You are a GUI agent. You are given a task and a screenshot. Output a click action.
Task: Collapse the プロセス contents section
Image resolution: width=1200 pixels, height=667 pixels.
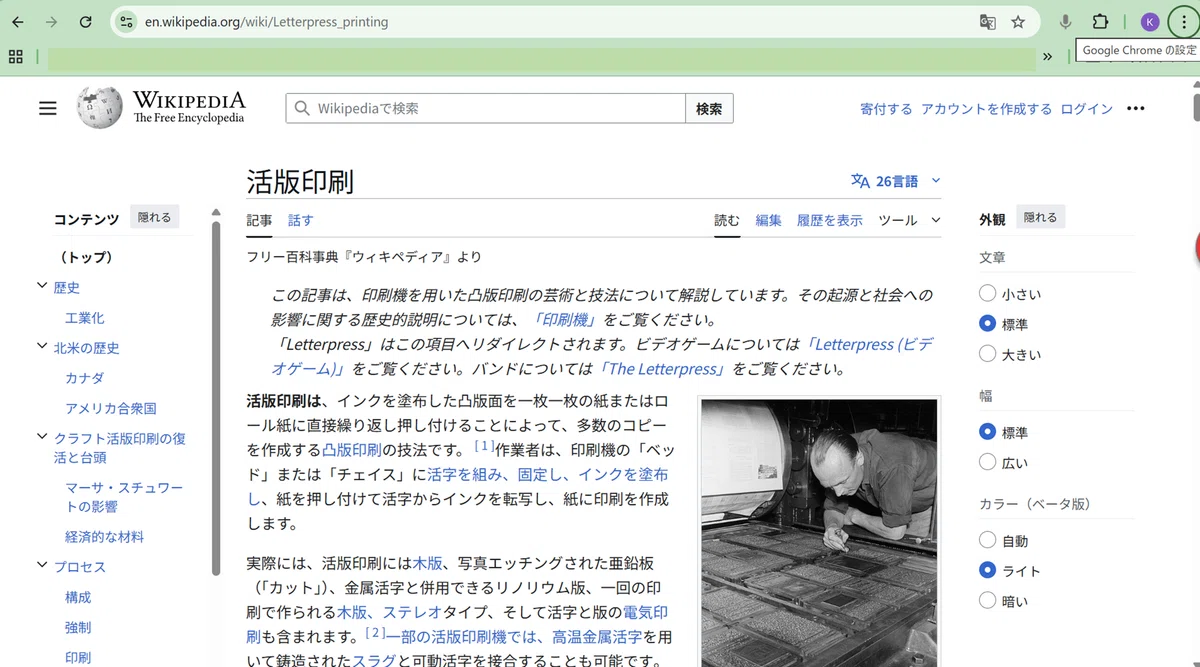[42, 566]
